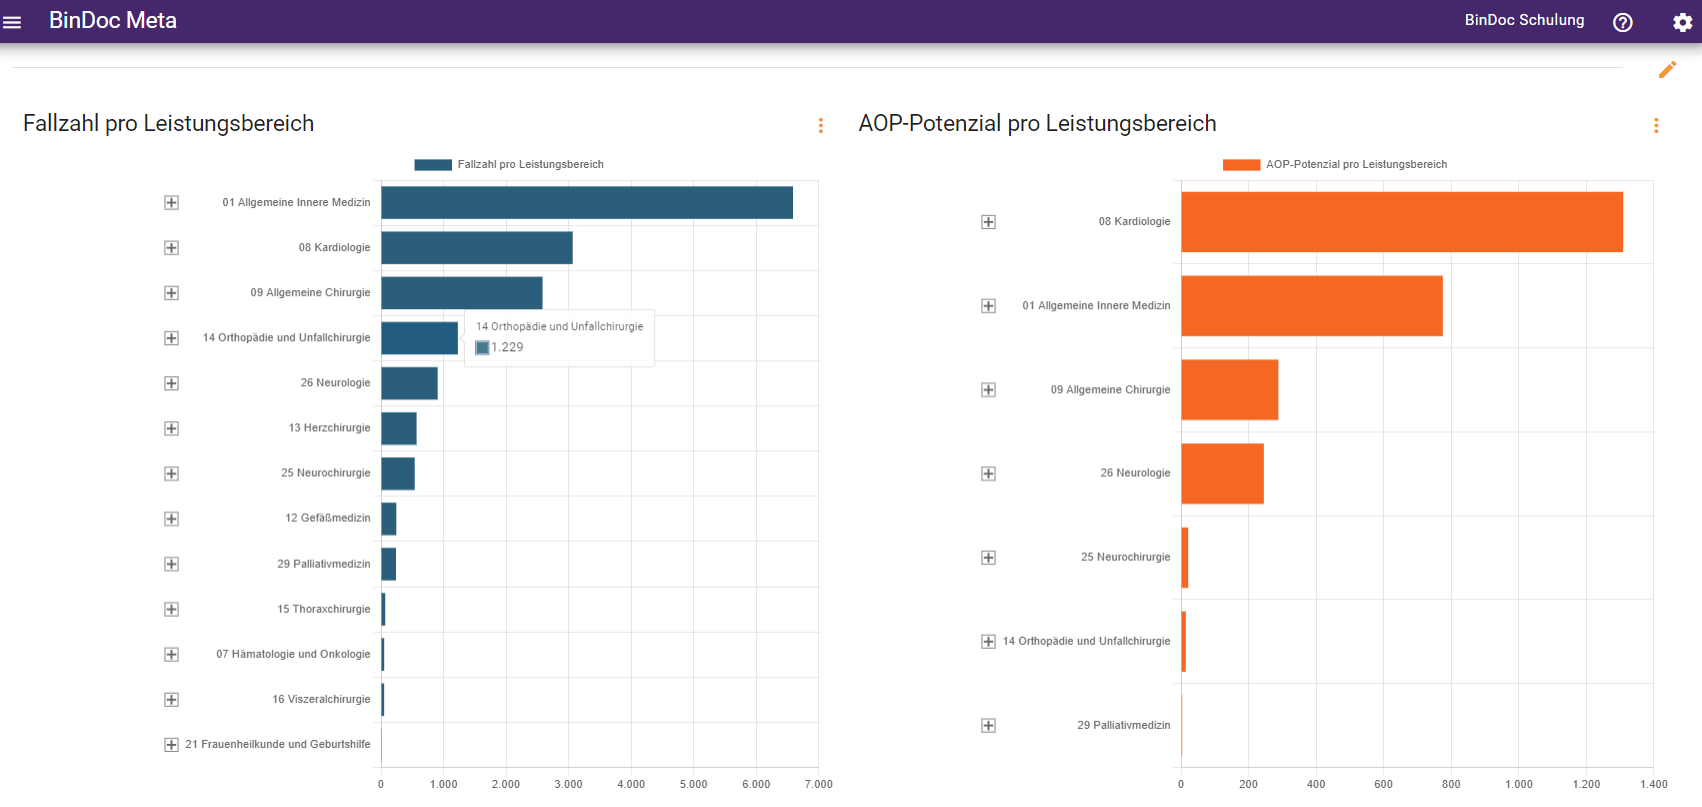The image size is (1702, 807).
Task: Expand 26 Neurologie row in Fallzahl chart
Action: [x=172, y=383]
